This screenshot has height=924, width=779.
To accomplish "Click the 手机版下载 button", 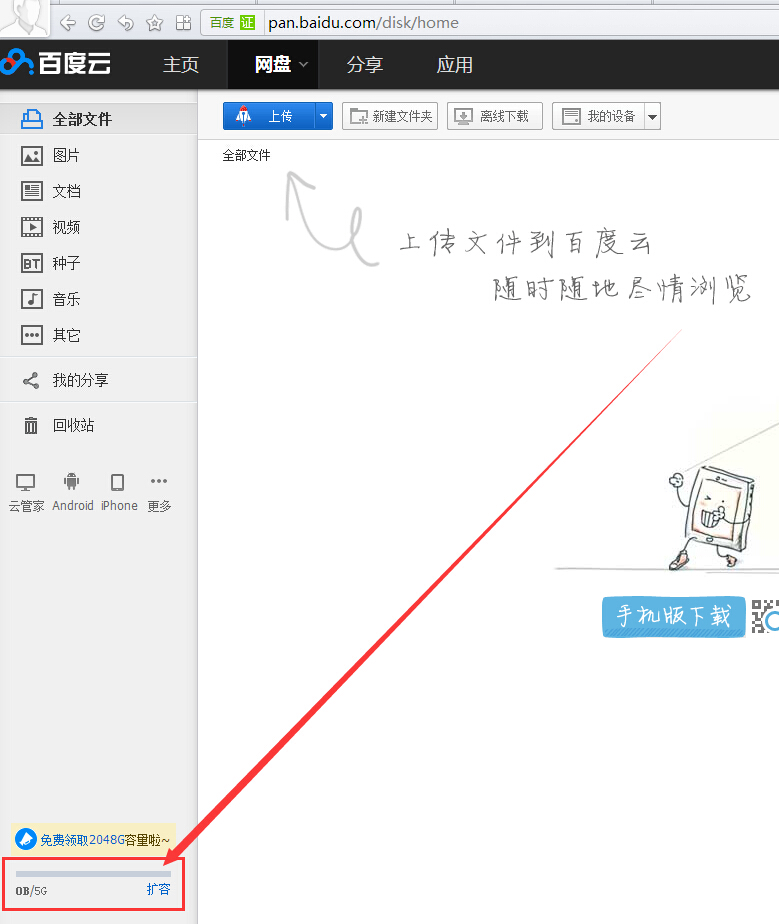I will point(674,616).
